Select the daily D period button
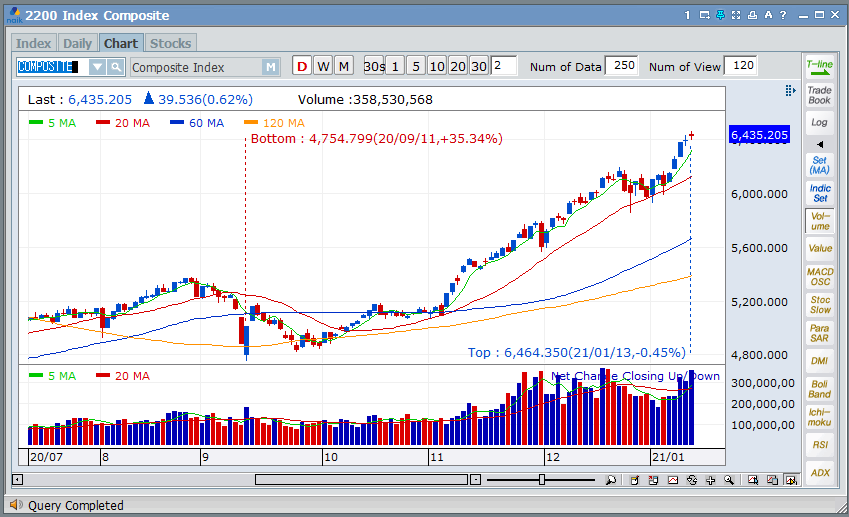 [301, 67]
